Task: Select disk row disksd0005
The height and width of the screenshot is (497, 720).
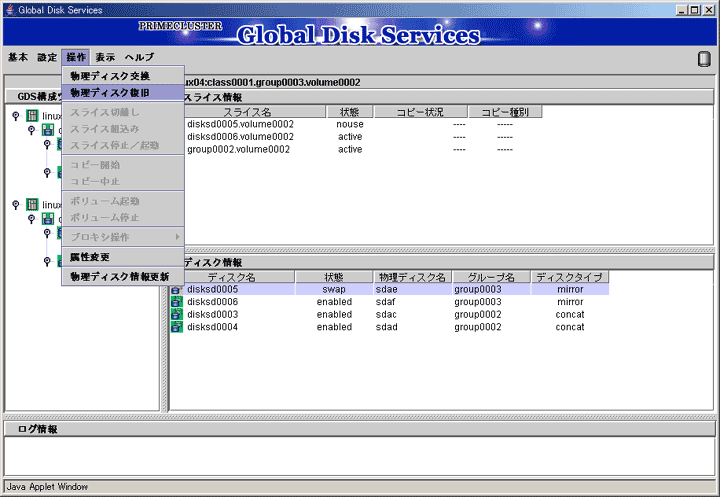Action: point(389,289)
